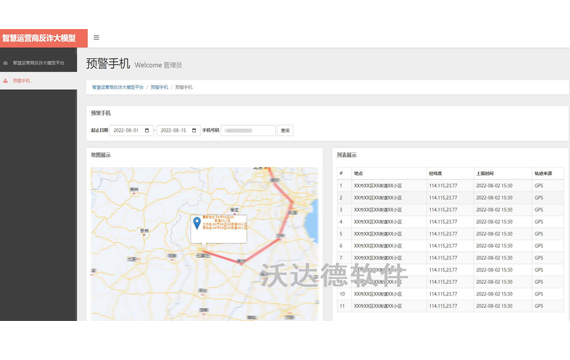The width and height of the screenshot is (570, 360).
Task: Click the 上报时间 column header
Action: point(503,173)
